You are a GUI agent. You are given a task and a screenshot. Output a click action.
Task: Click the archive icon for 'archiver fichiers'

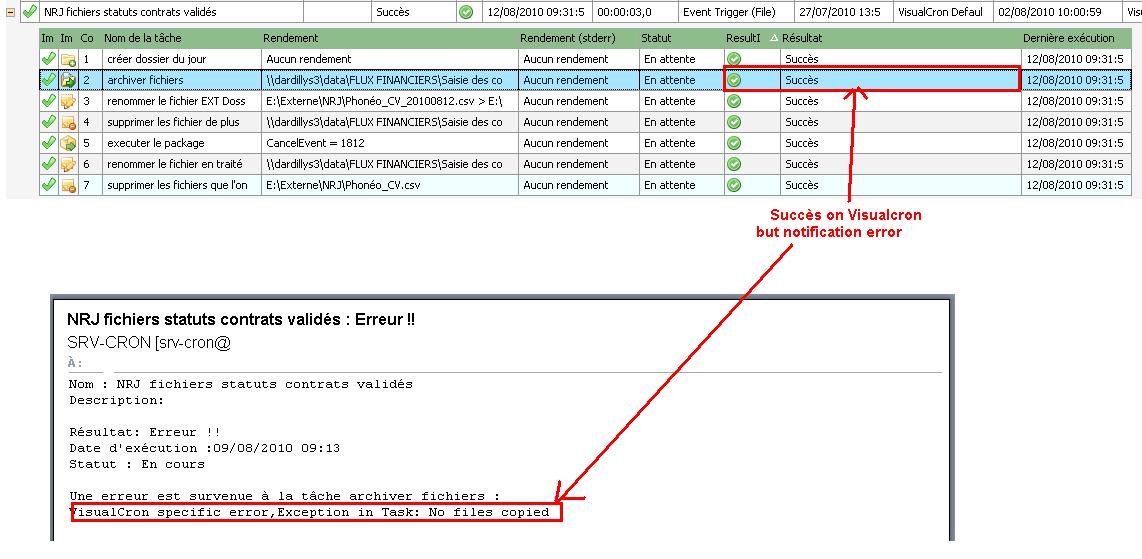[x=68, y=80]
